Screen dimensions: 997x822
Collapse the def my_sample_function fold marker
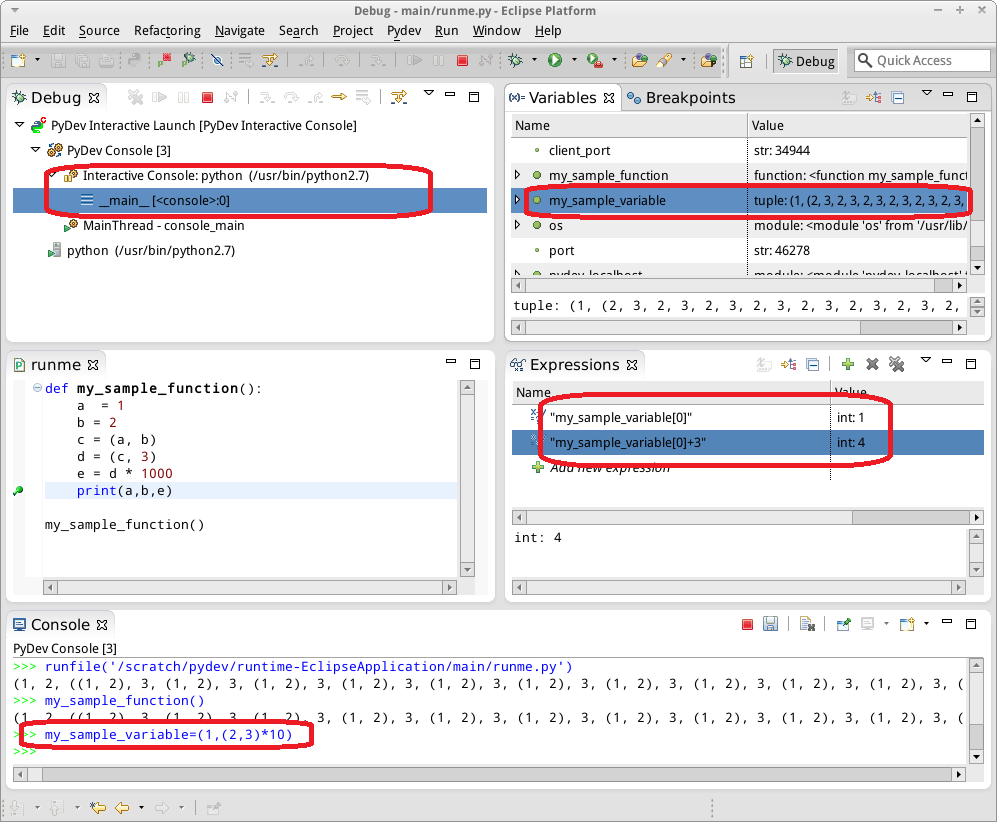pyautogui.click(x=38, y=388)
